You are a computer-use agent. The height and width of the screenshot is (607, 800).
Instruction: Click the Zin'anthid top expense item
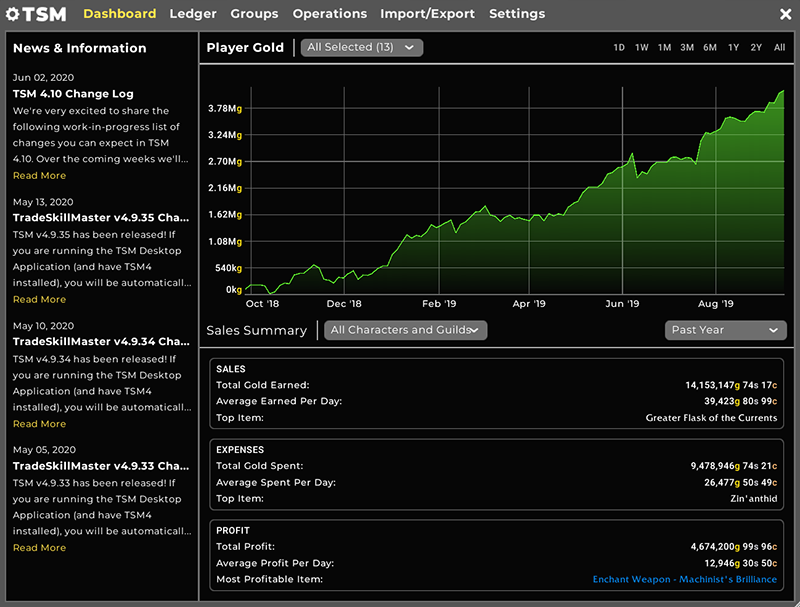754,499
